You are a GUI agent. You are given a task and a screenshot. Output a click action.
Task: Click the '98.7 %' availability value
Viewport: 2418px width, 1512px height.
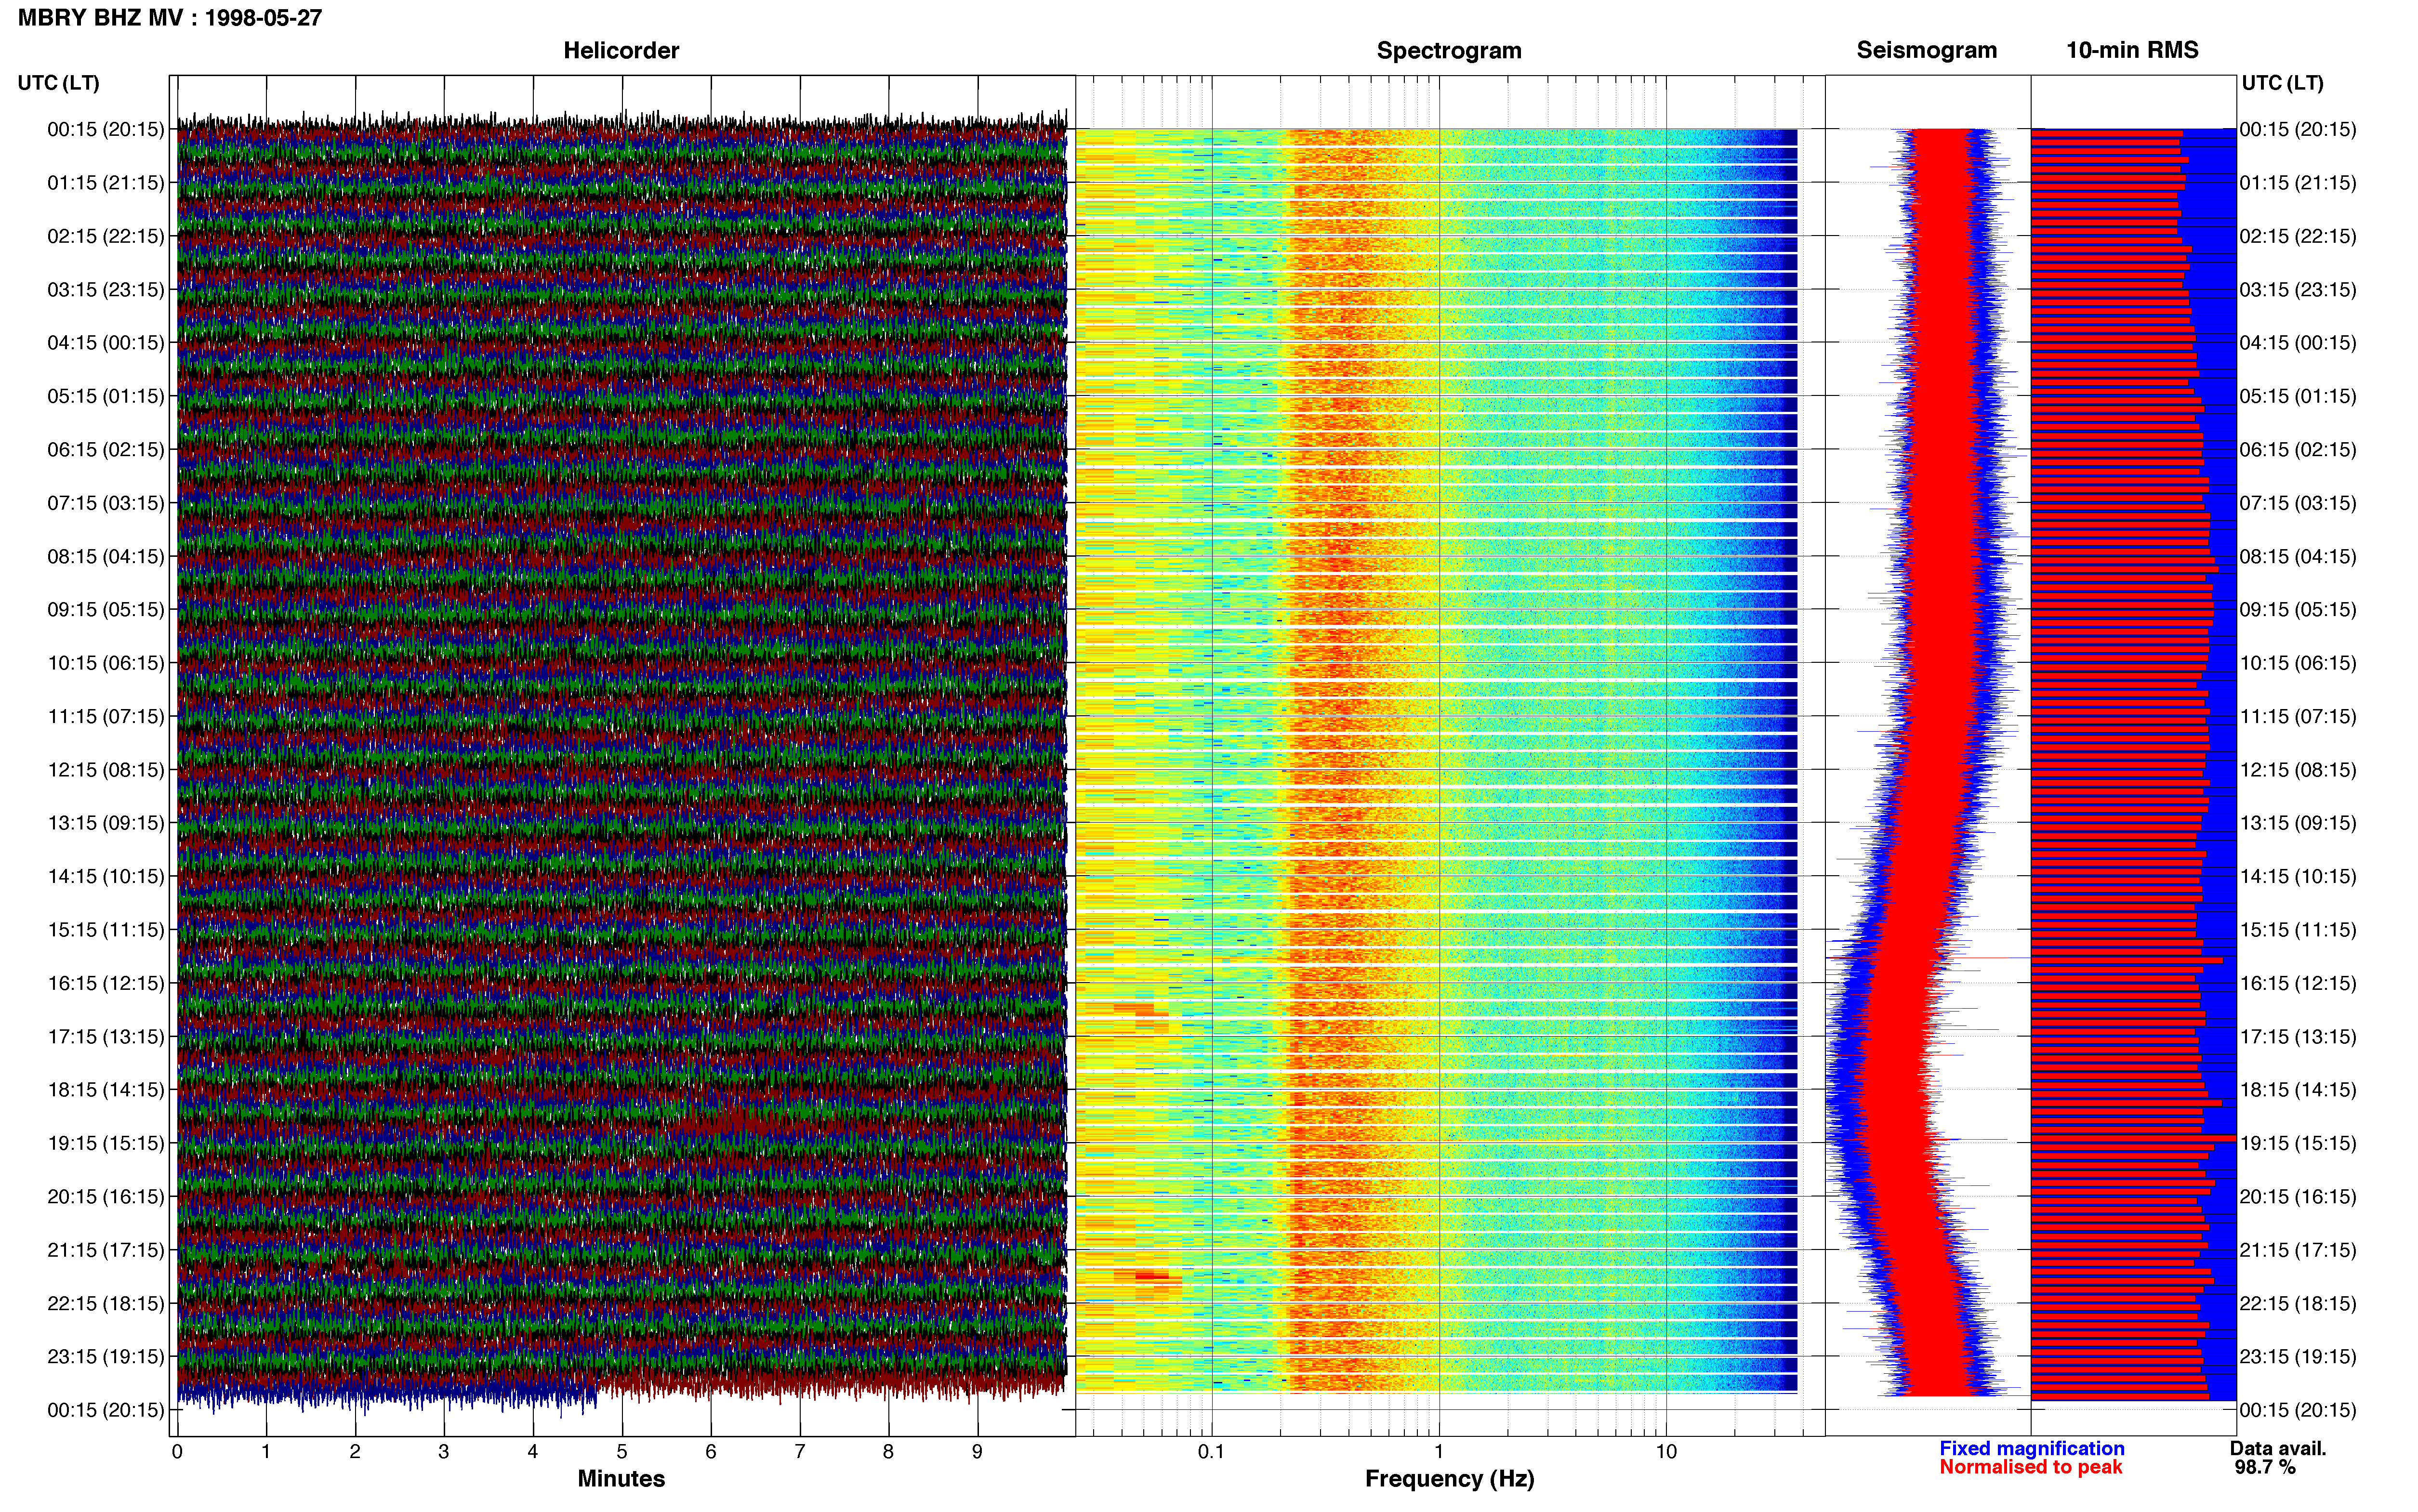point(2265,1467)
